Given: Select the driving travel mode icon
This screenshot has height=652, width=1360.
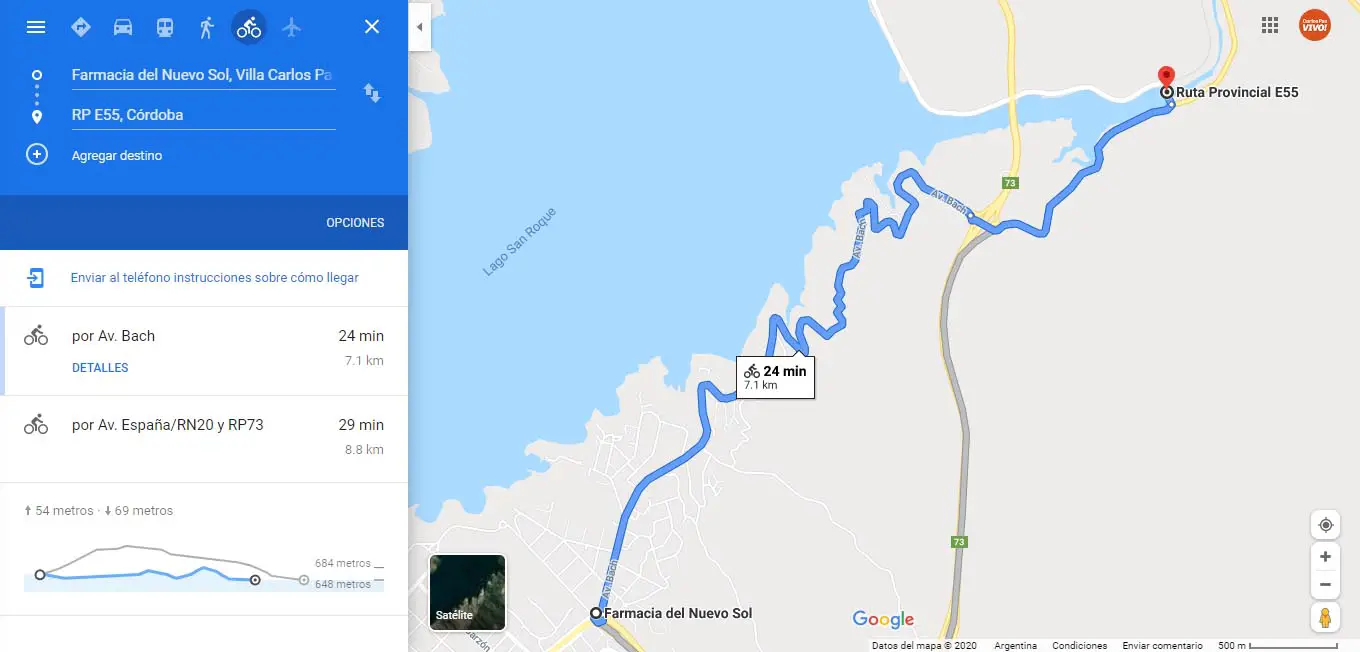Looking at the screenshot, I should point(123,27).
